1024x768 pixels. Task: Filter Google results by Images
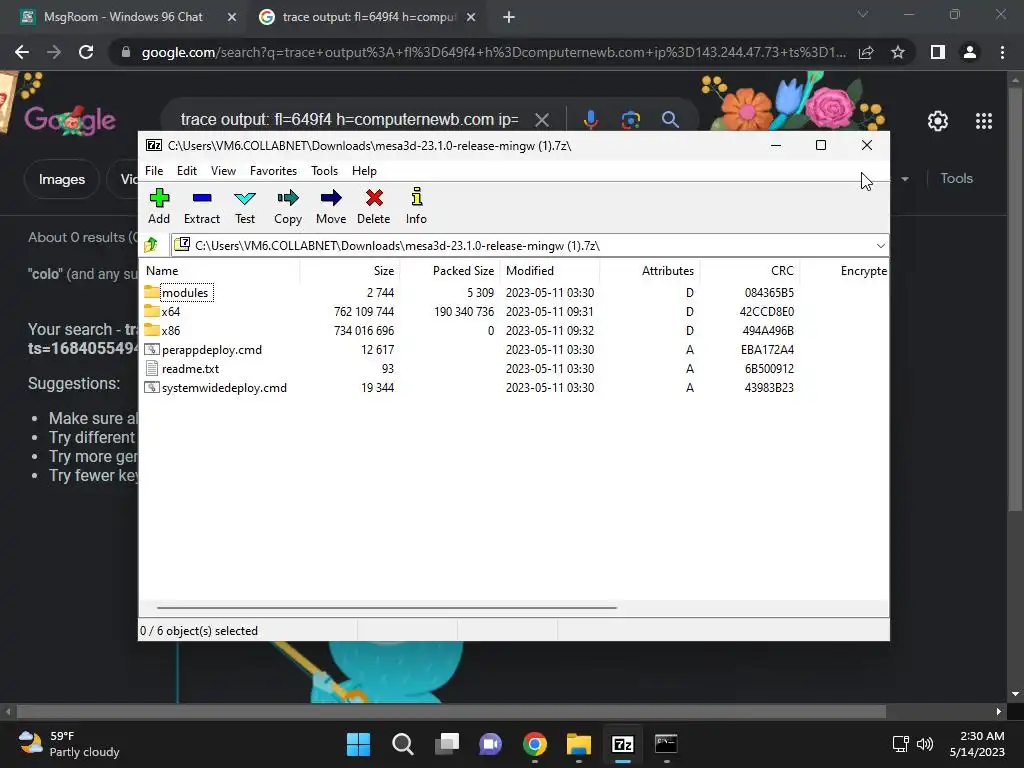pos(61,179)
